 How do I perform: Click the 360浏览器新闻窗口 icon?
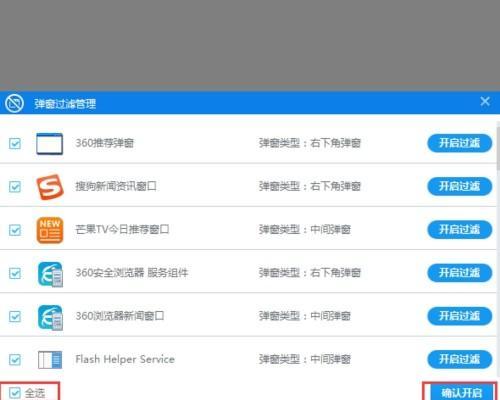(50, 317)
